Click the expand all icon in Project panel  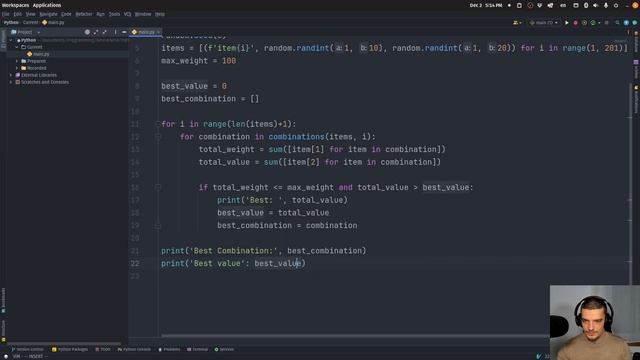[96, 32]
